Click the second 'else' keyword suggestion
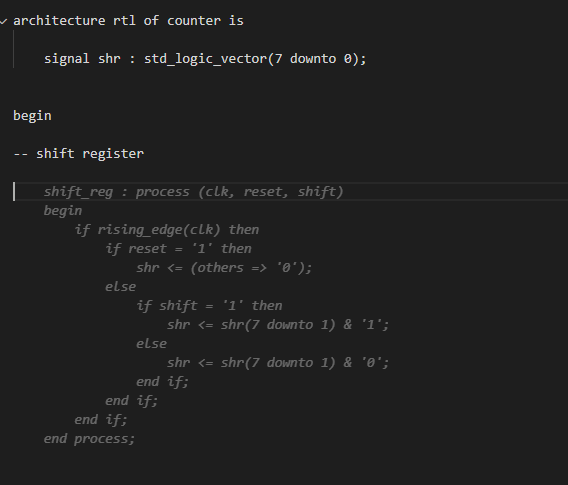 click(x=151, y=344)
